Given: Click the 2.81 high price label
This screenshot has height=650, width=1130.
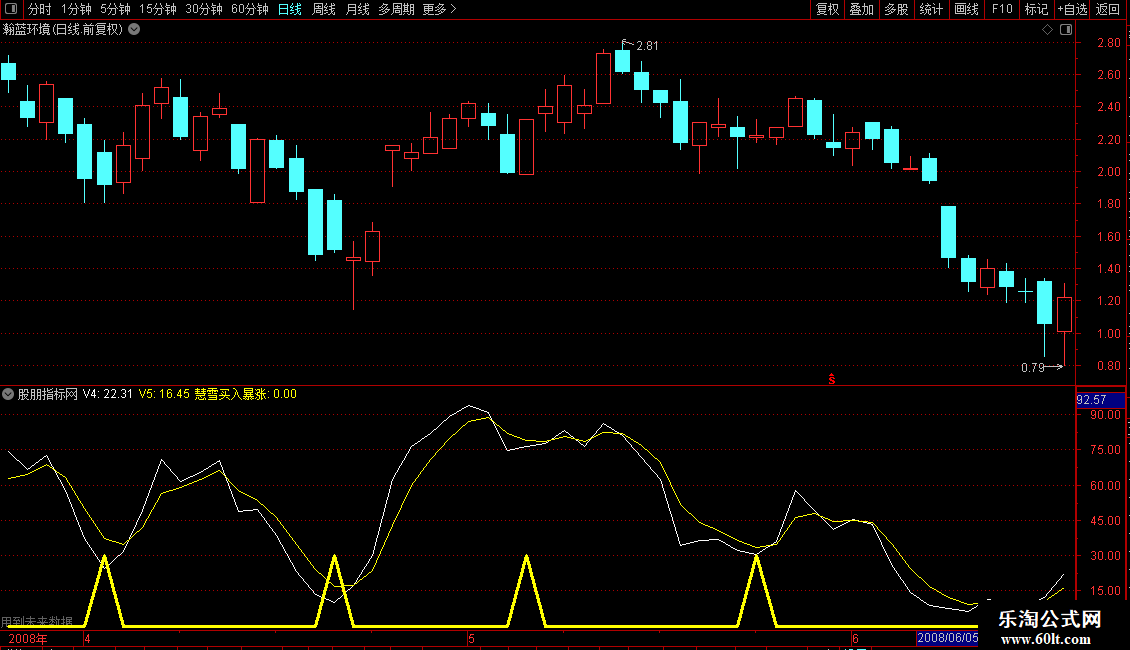Looking at the screenshot, I should click(646, 46).
